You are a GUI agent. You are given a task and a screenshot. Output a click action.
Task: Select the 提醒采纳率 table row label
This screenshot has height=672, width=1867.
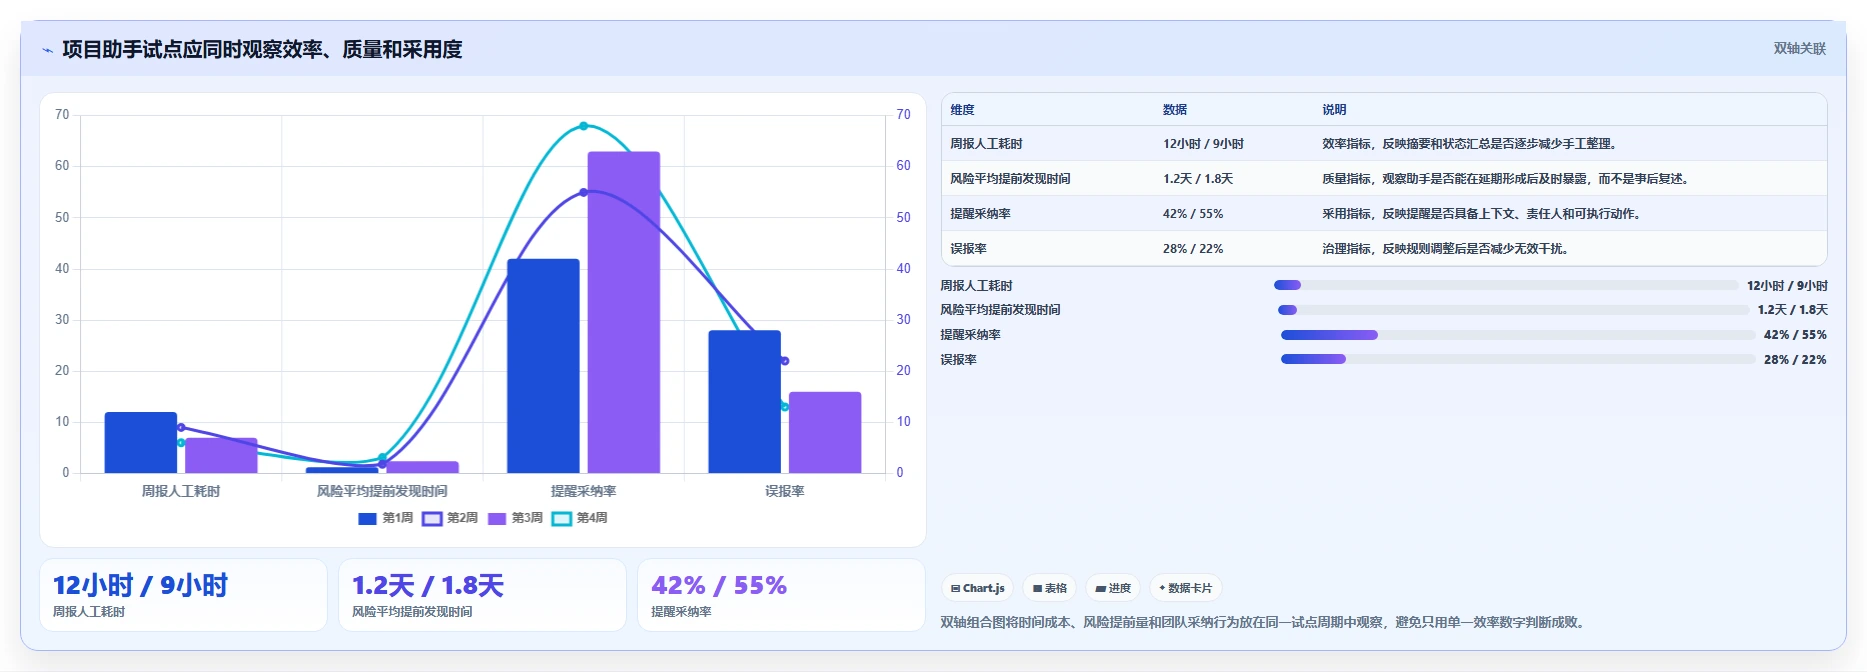(x=980, y=214)
